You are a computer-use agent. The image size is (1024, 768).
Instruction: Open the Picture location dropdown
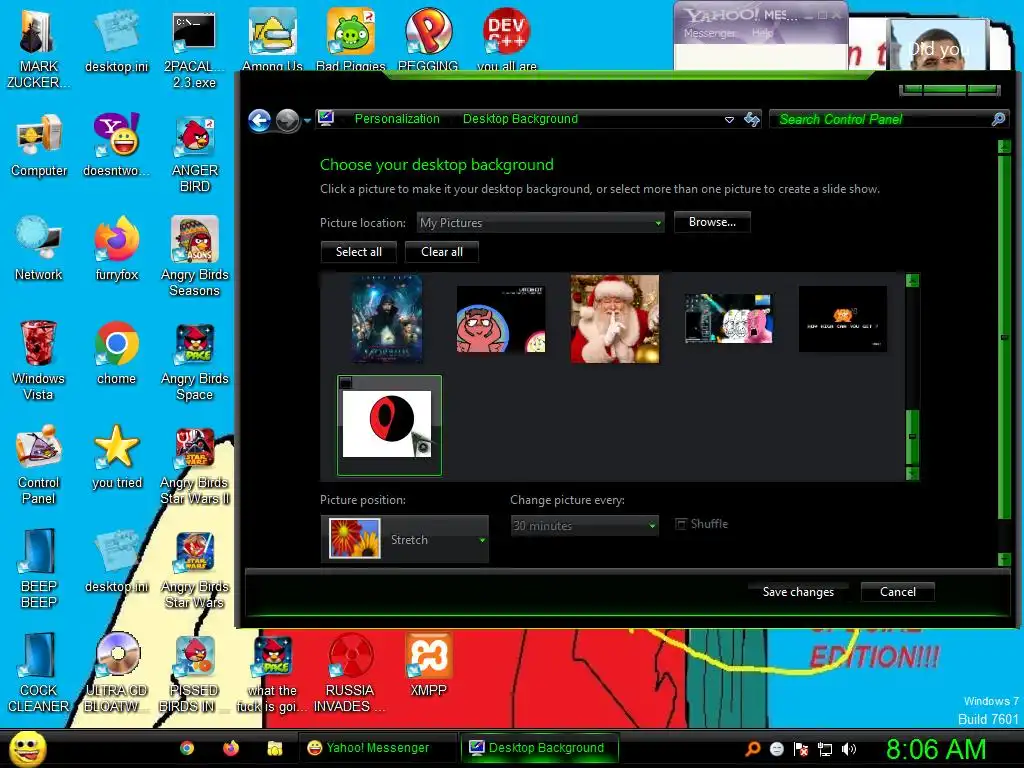[540, 223]
